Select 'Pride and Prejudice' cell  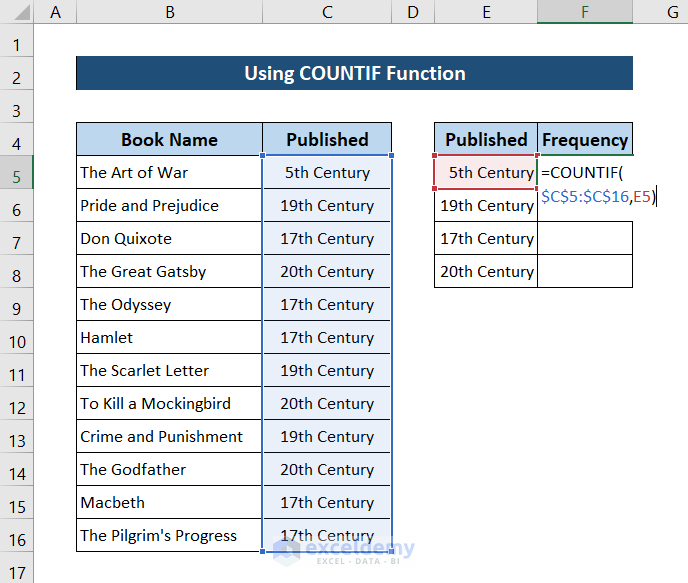point(170,205)
